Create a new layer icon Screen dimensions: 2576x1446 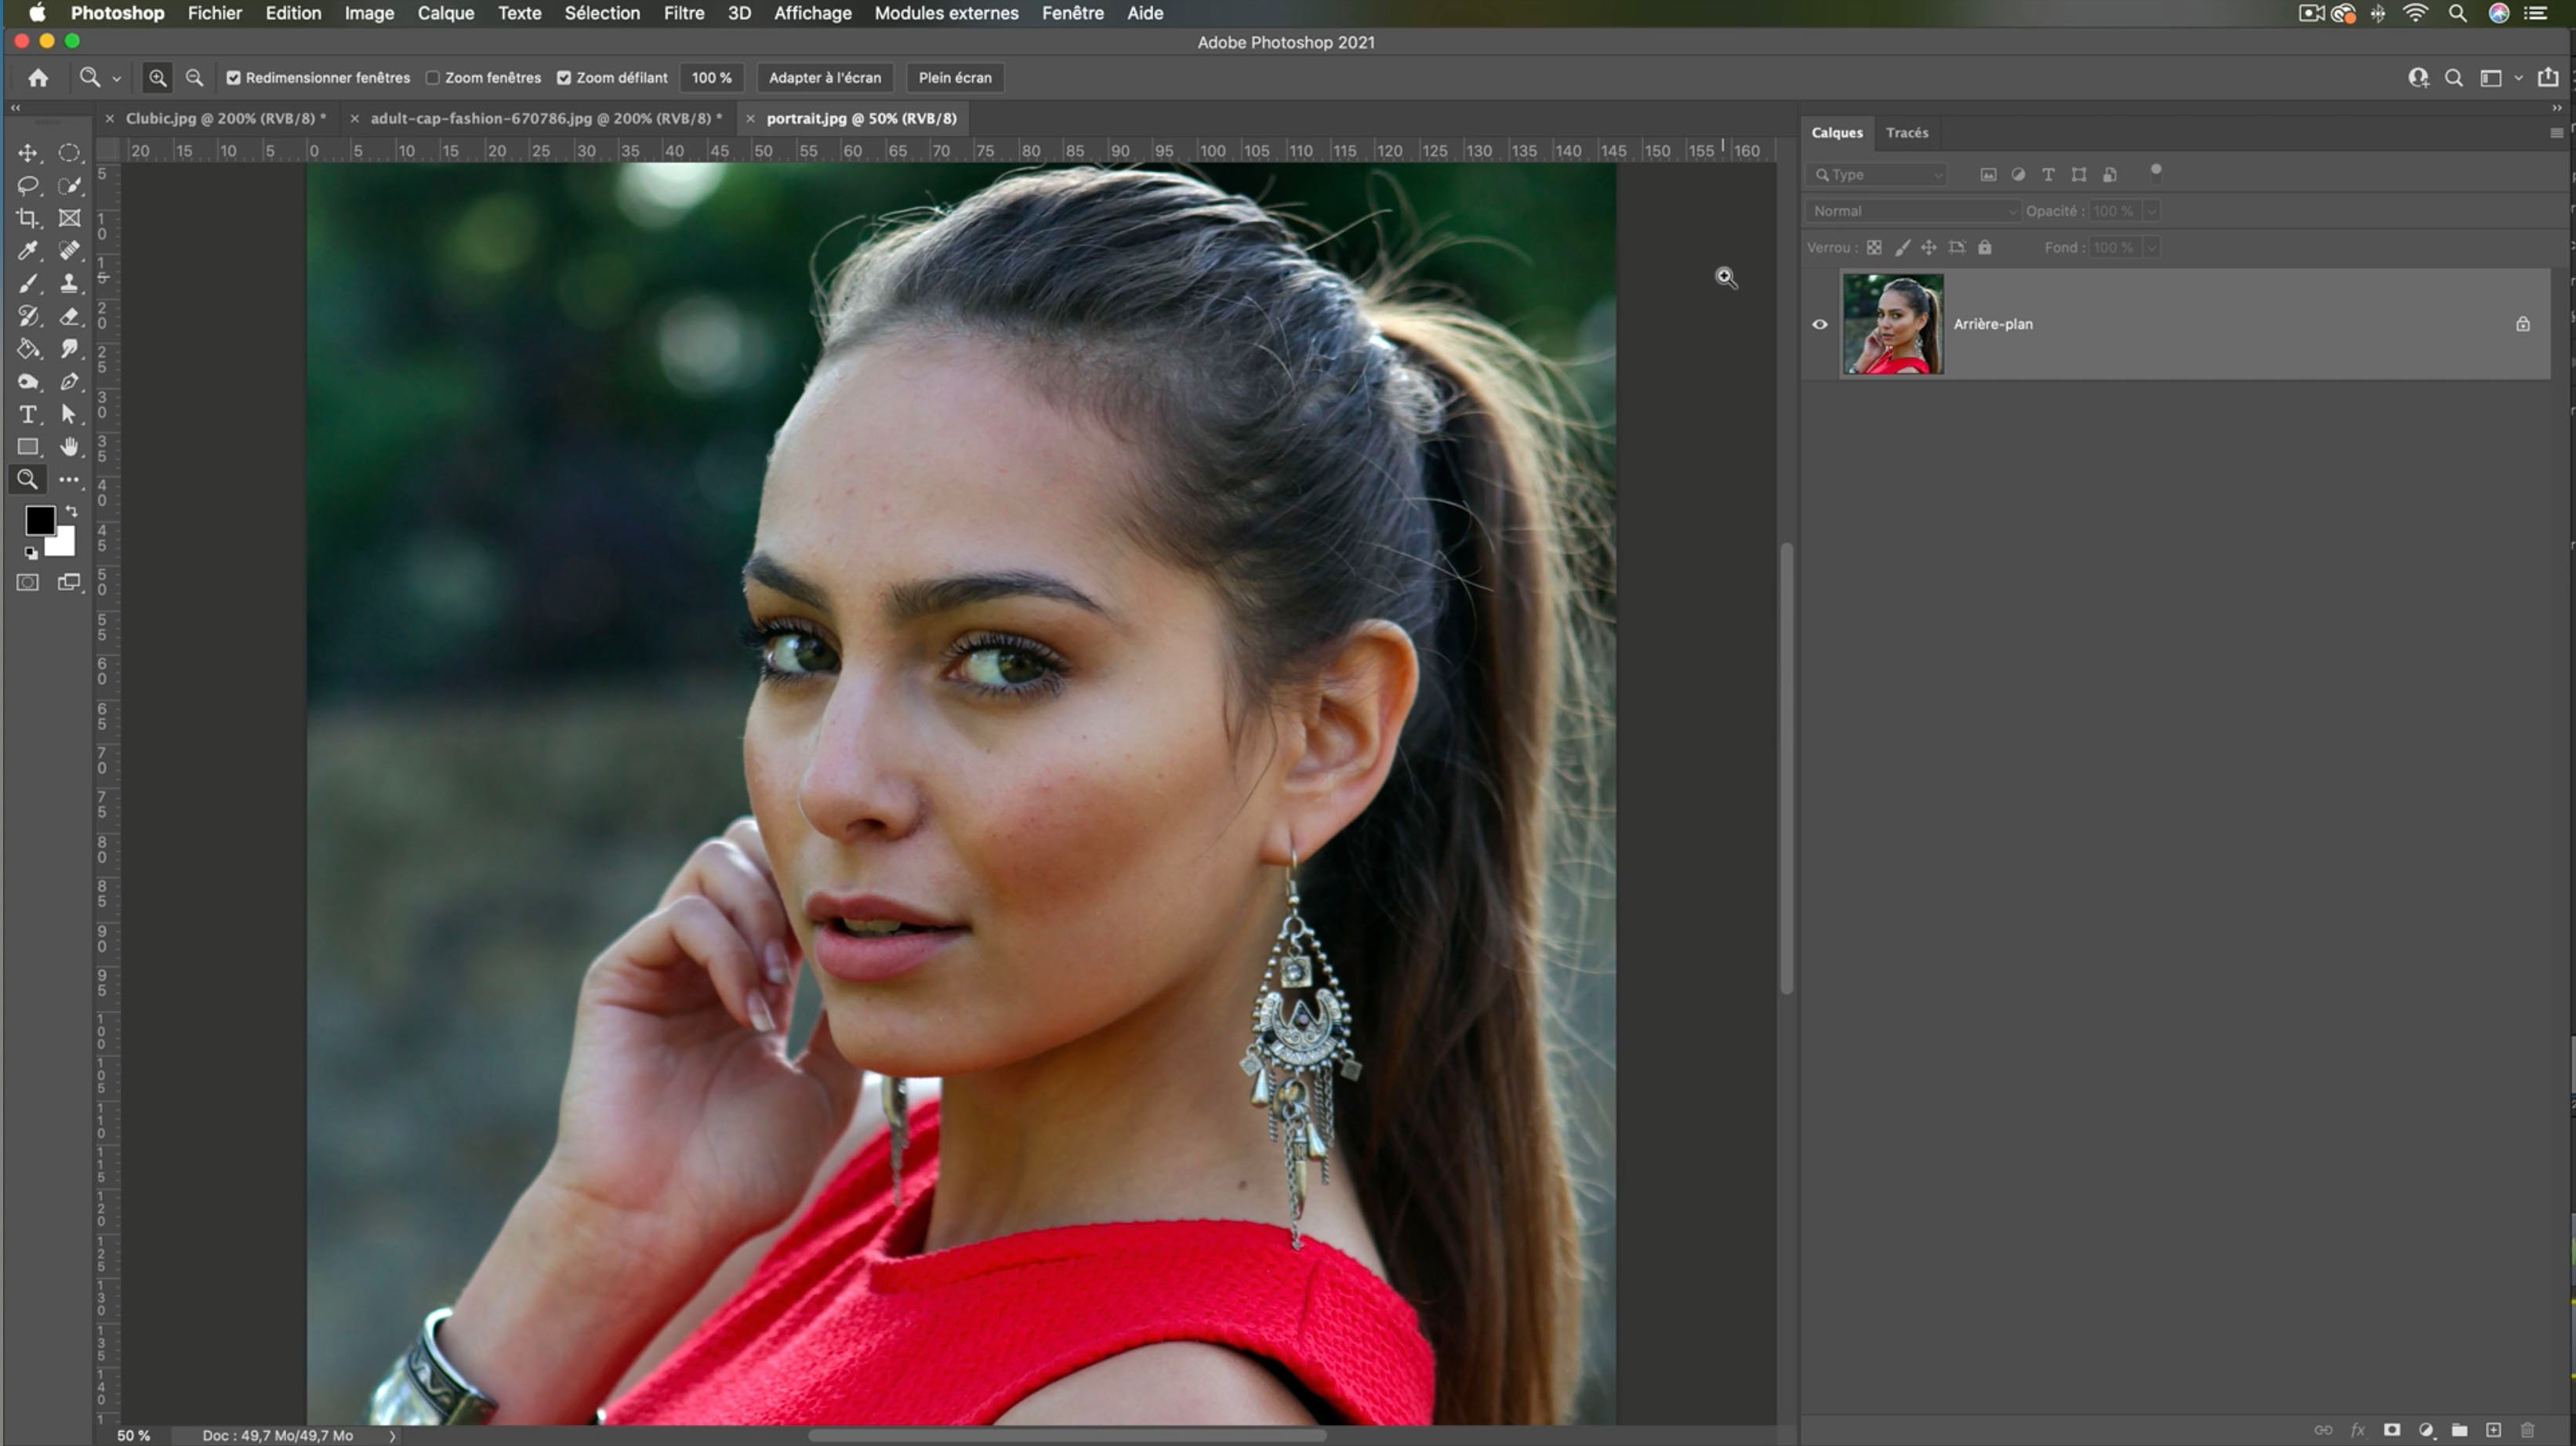pos(2493,1430)
